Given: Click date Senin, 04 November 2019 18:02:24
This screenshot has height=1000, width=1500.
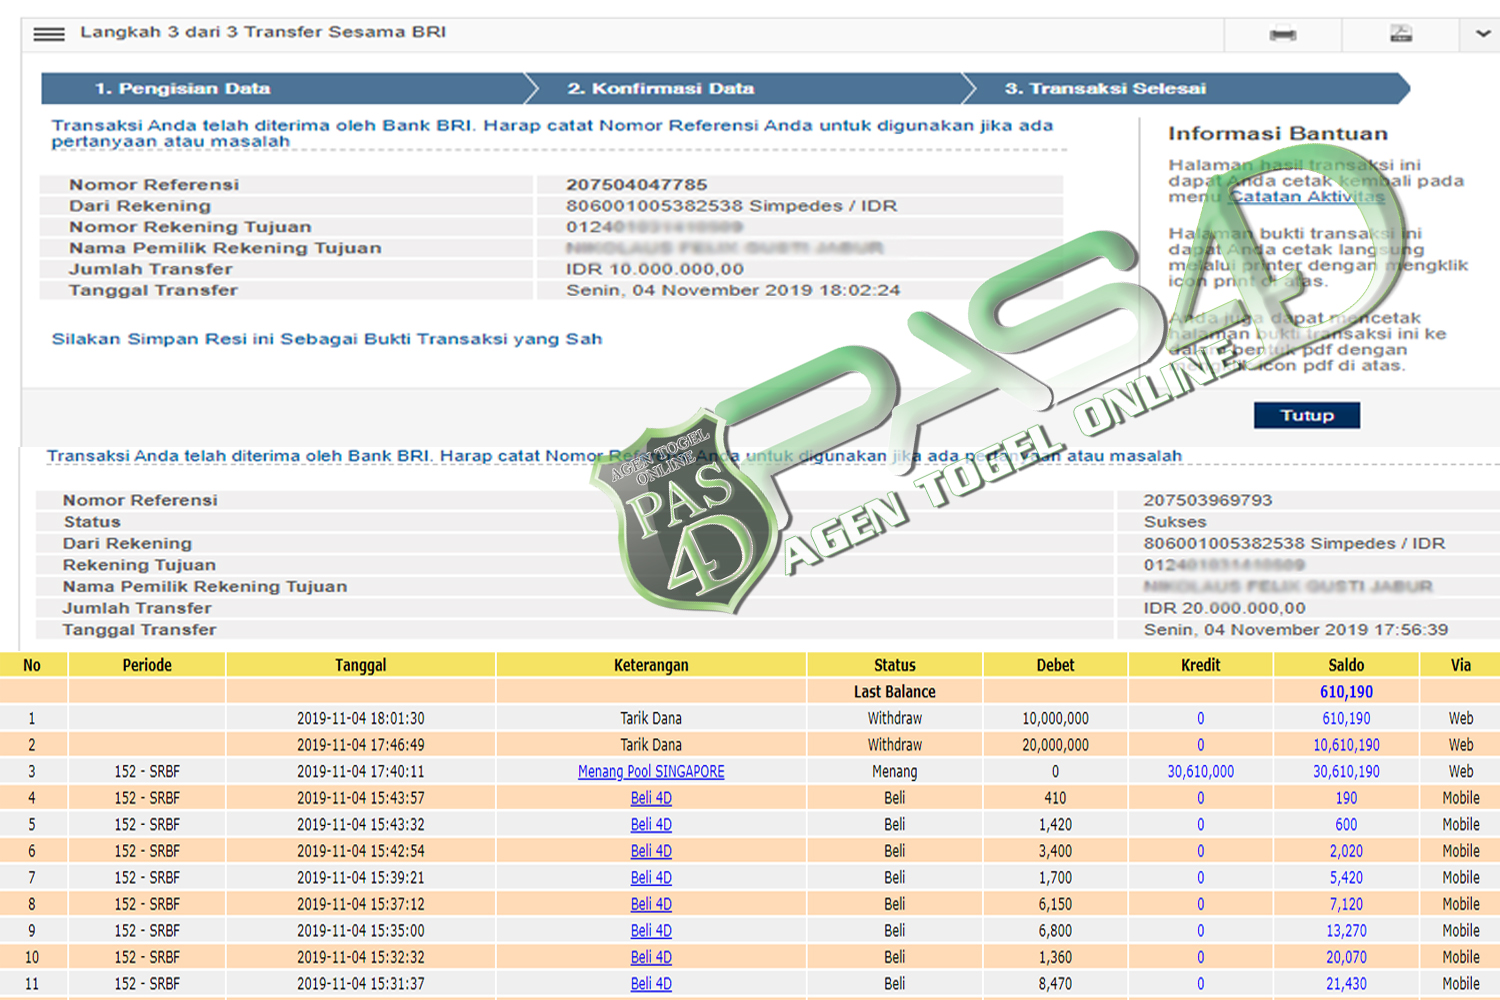Looking at the screenshot, I should point(733,290).
